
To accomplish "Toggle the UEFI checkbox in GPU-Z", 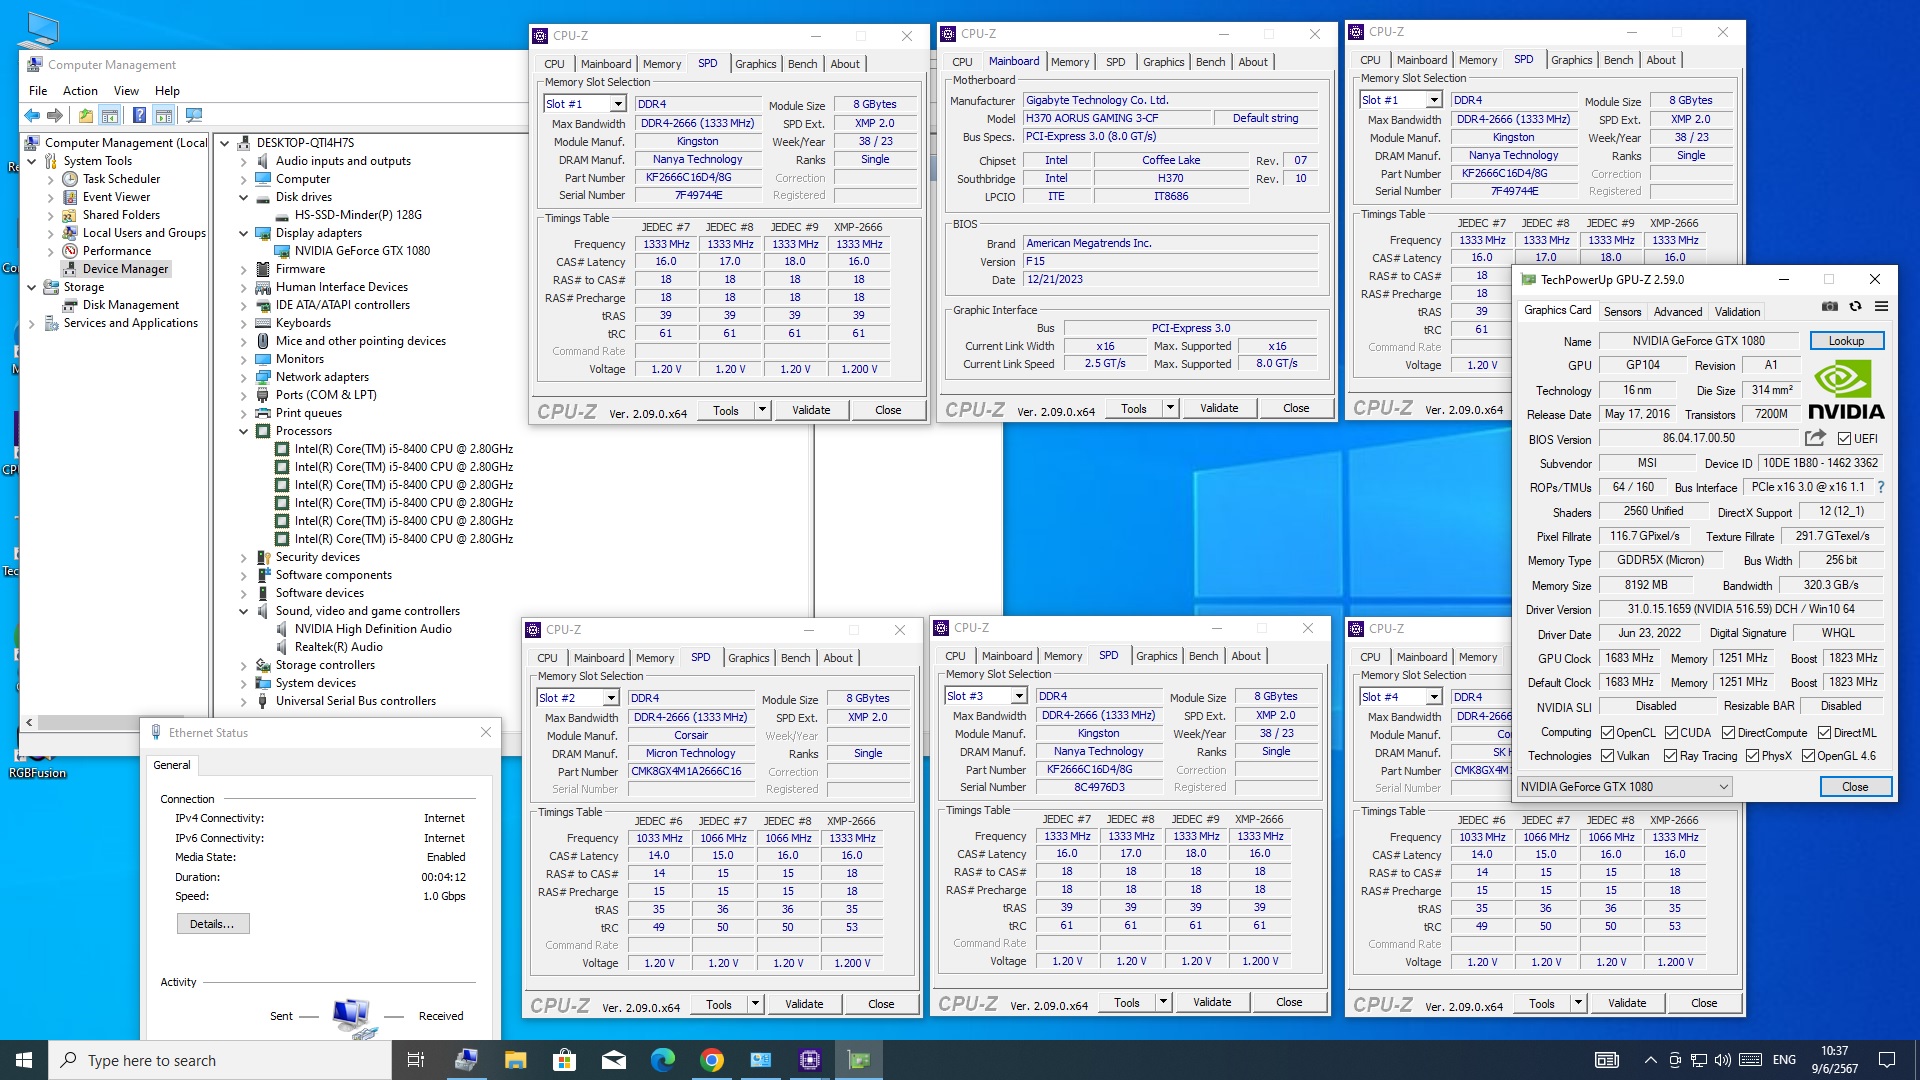I will pyautogui.click(x=1844, y=439).
